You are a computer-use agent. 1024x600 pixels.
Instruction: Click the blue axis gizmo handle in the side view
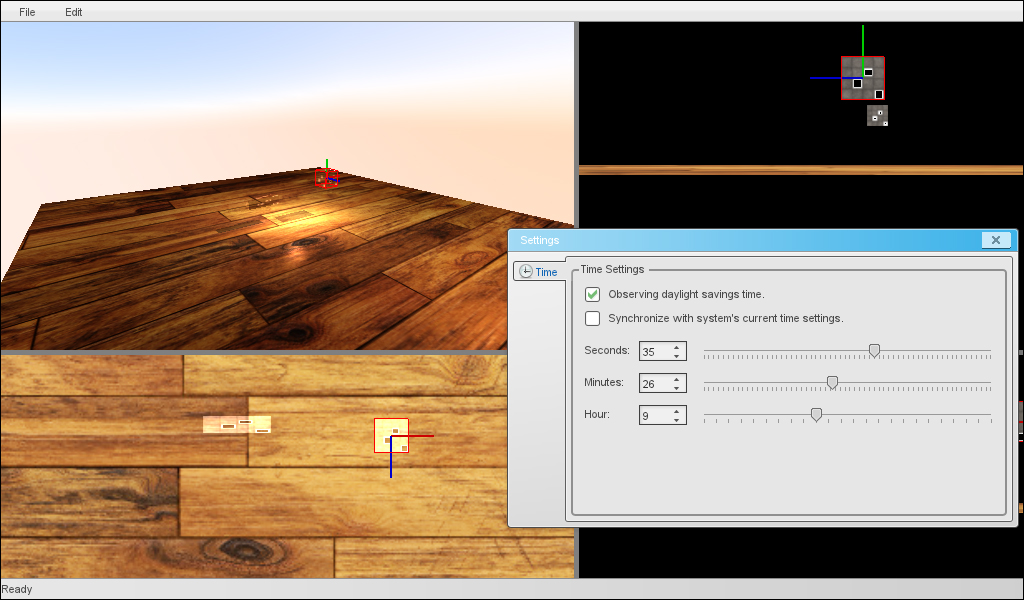[x=824, y=78]
